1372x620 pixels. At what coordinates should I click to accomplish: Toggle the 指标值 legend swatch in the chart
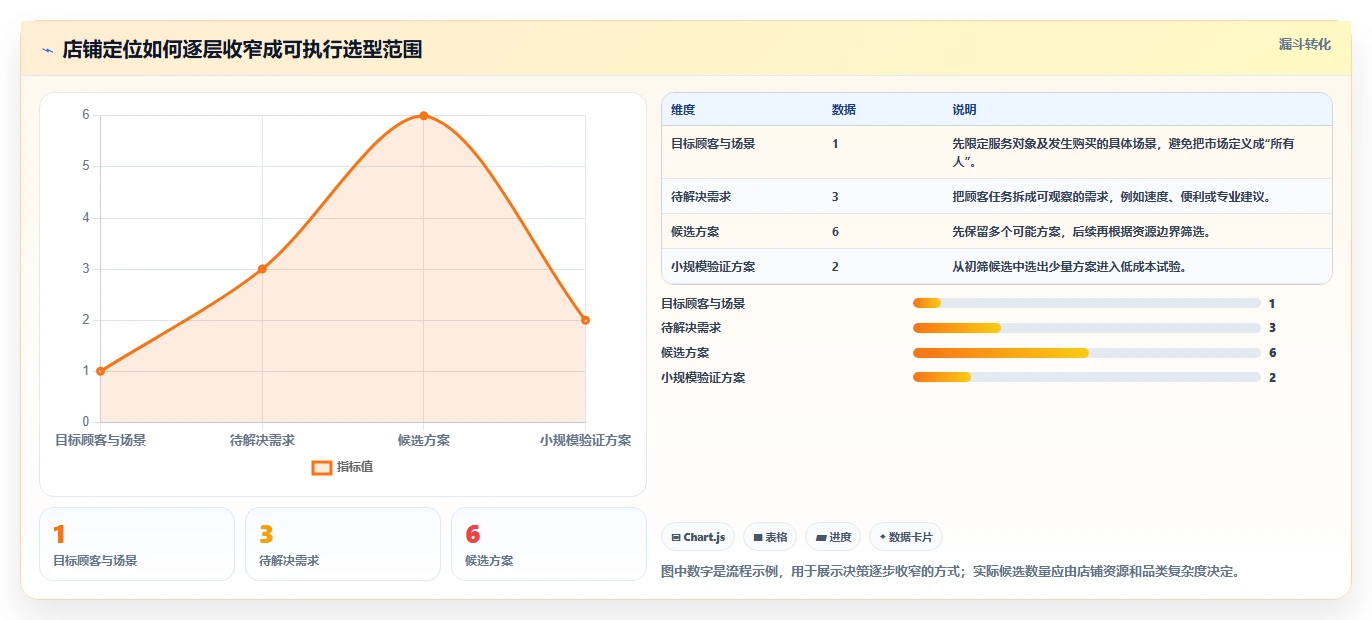(x=322, y=467)
